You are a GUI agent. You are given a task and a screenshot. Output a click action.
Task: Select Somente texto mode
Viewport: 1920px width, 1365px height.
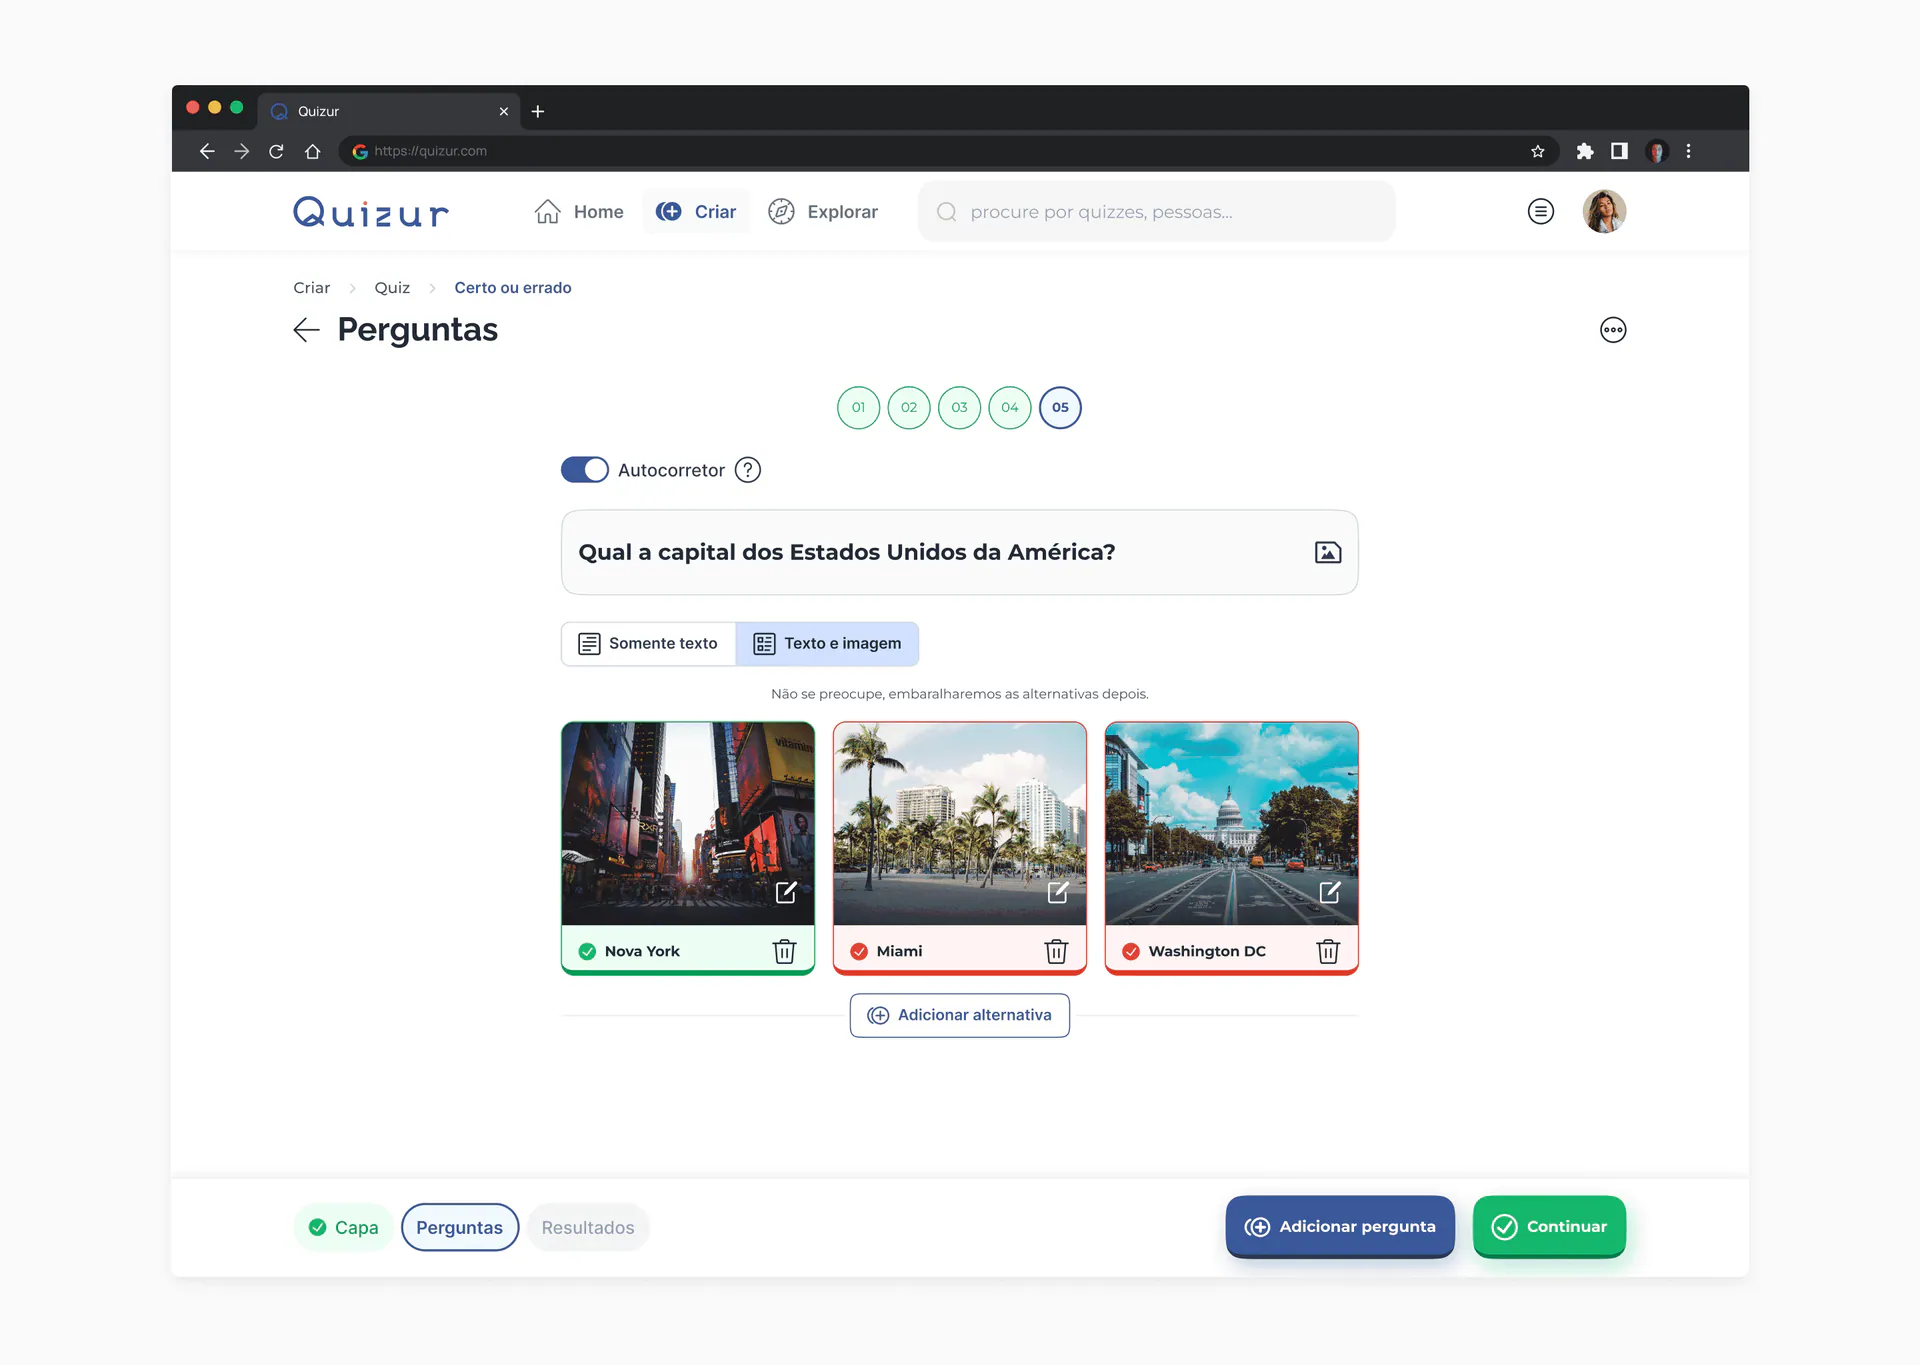[648, 643]
